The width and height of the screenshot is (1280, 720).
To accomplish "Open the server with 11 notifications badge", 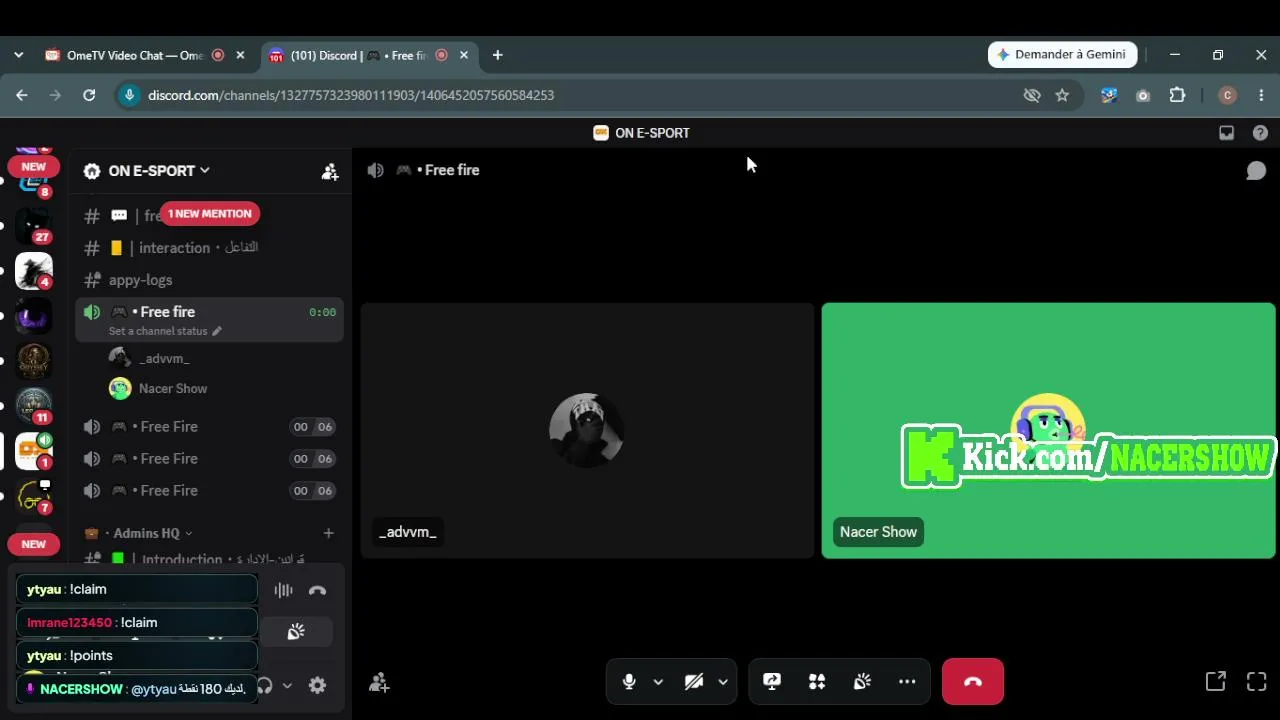I will 33,406.
